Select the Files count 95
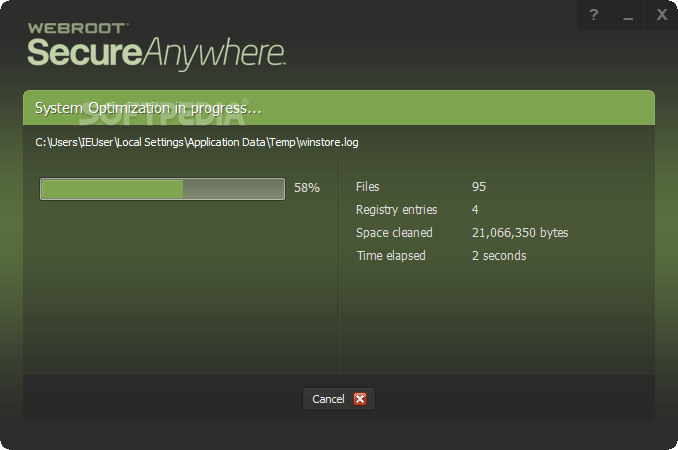Screen dimensions: 678x450 click(x=479, y=187)
